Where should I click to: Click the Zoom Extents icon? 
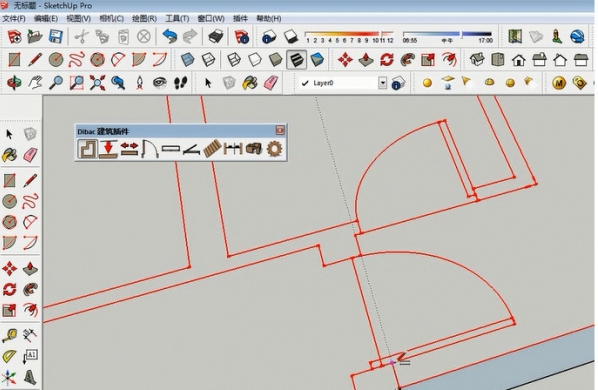[x=98, y=83]
